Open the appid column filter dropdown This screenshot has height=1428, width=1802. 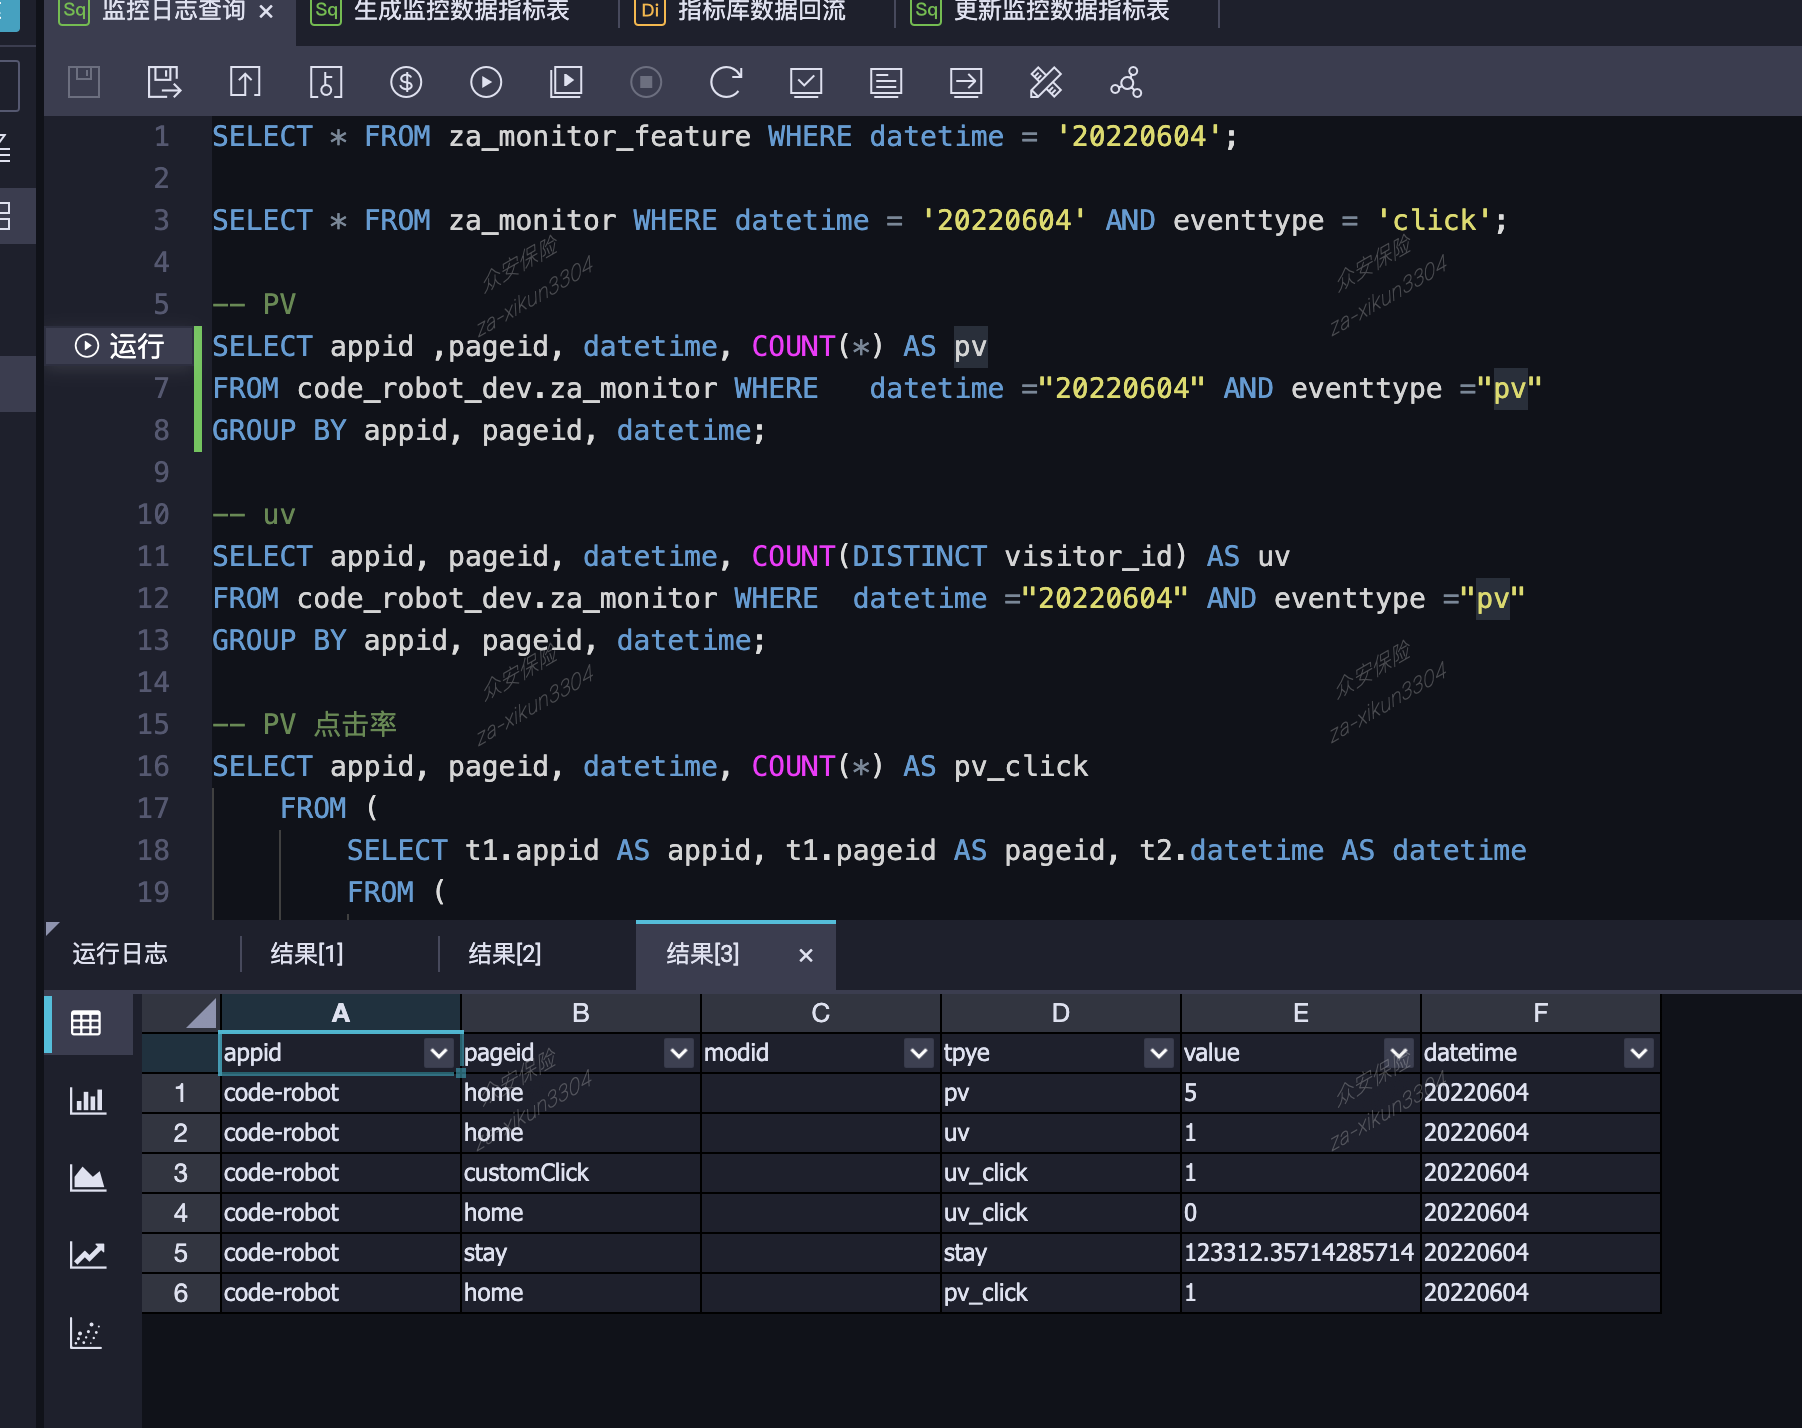click(x=438, y=1053)
